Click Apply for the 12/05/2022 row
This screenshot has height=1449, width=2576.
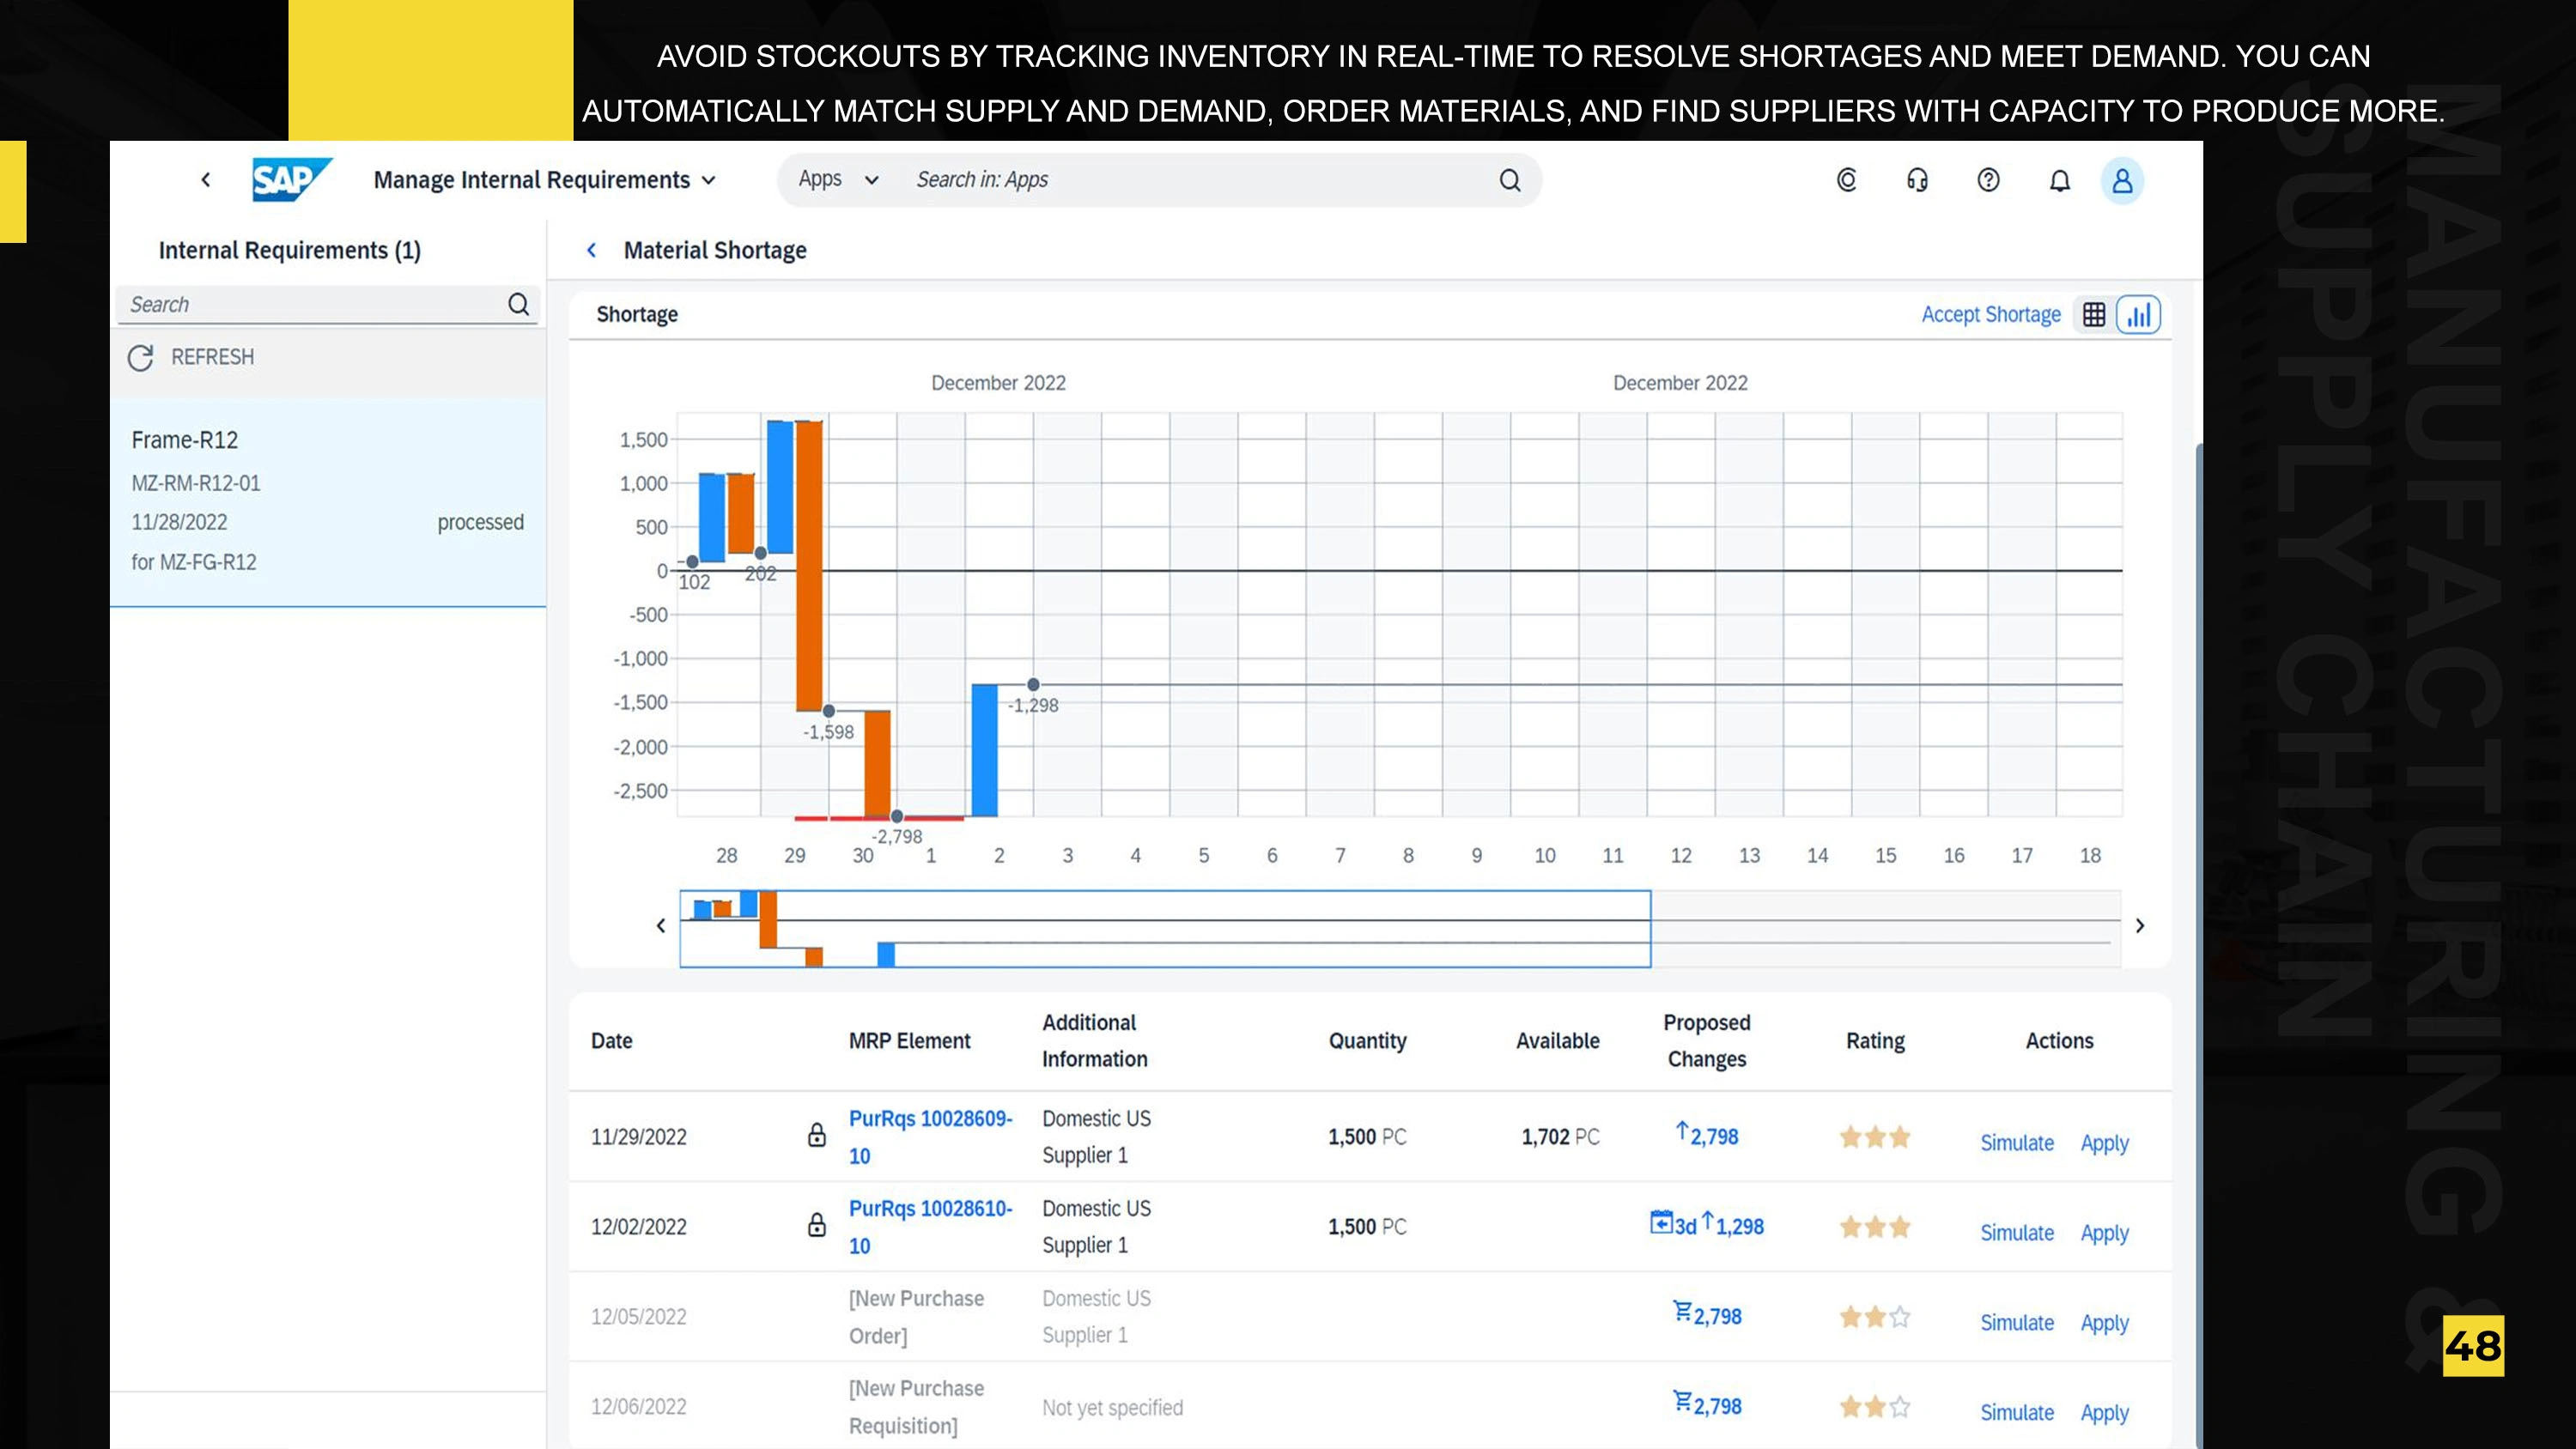(2104, 1323)
